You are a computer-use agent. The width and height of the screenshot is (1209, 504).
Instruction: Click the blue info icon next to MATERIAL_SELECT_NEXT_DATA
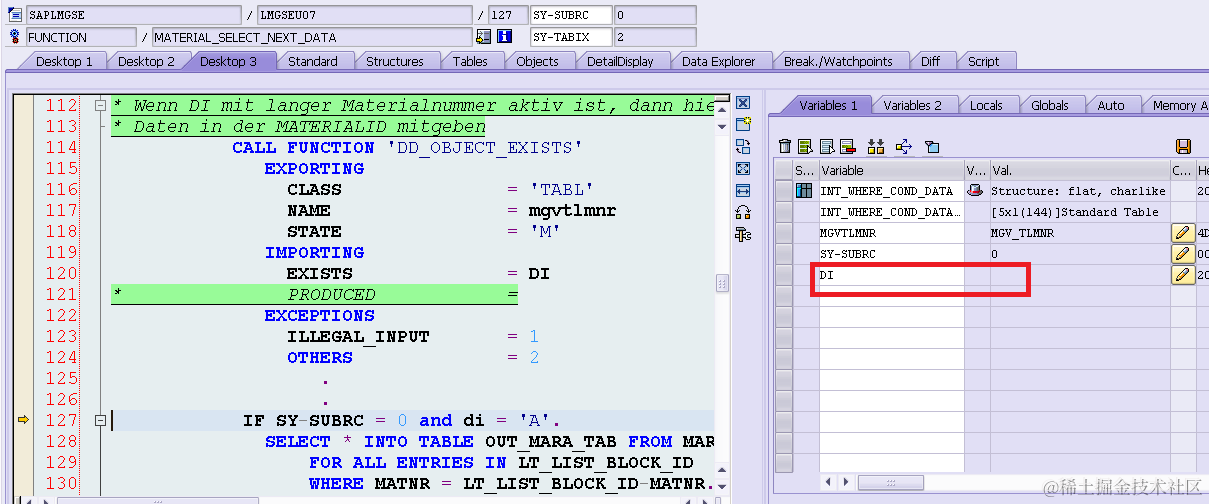click(x=505, y=37)
